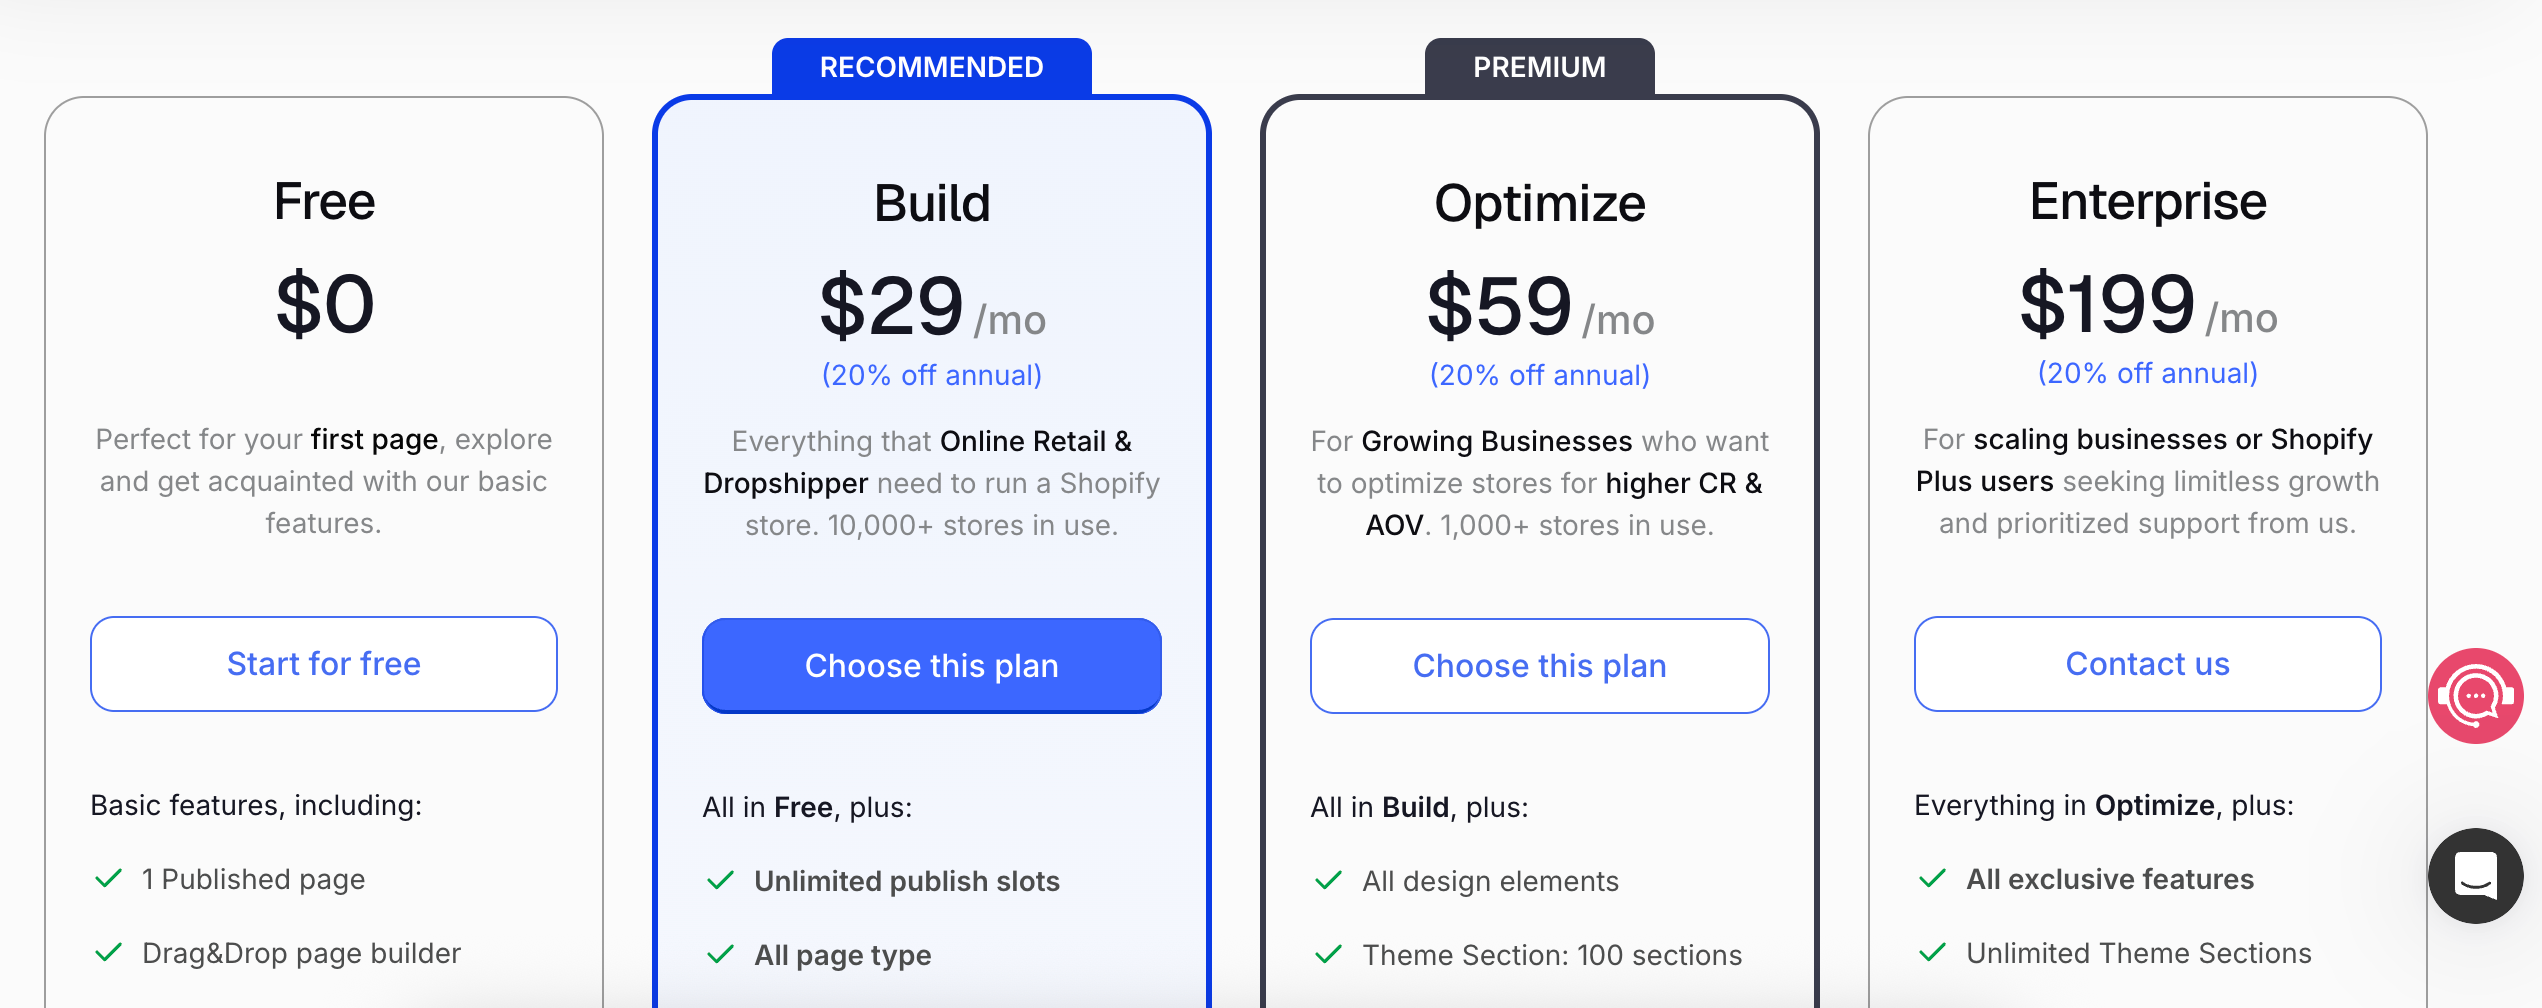Click checkmark beside Unlimited Theme Sections
The width and height of the screenshot is (2542, 1008).
(x=1932, y=953)
